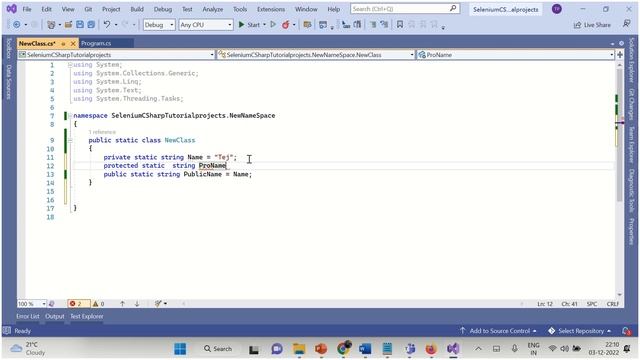640x360 pixels.
Task: Switch to the Program.cs tab
Action: tap(96, 43)
